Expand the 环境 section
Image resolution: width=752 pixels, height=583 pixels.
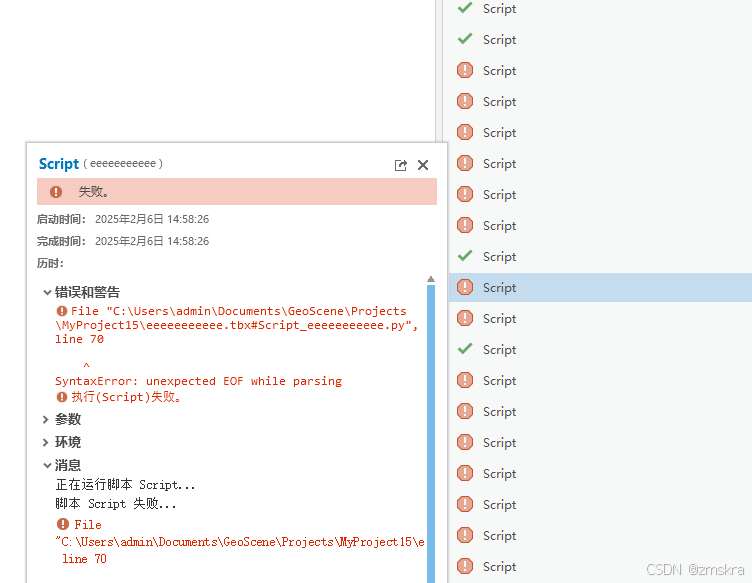pos(46,442)
